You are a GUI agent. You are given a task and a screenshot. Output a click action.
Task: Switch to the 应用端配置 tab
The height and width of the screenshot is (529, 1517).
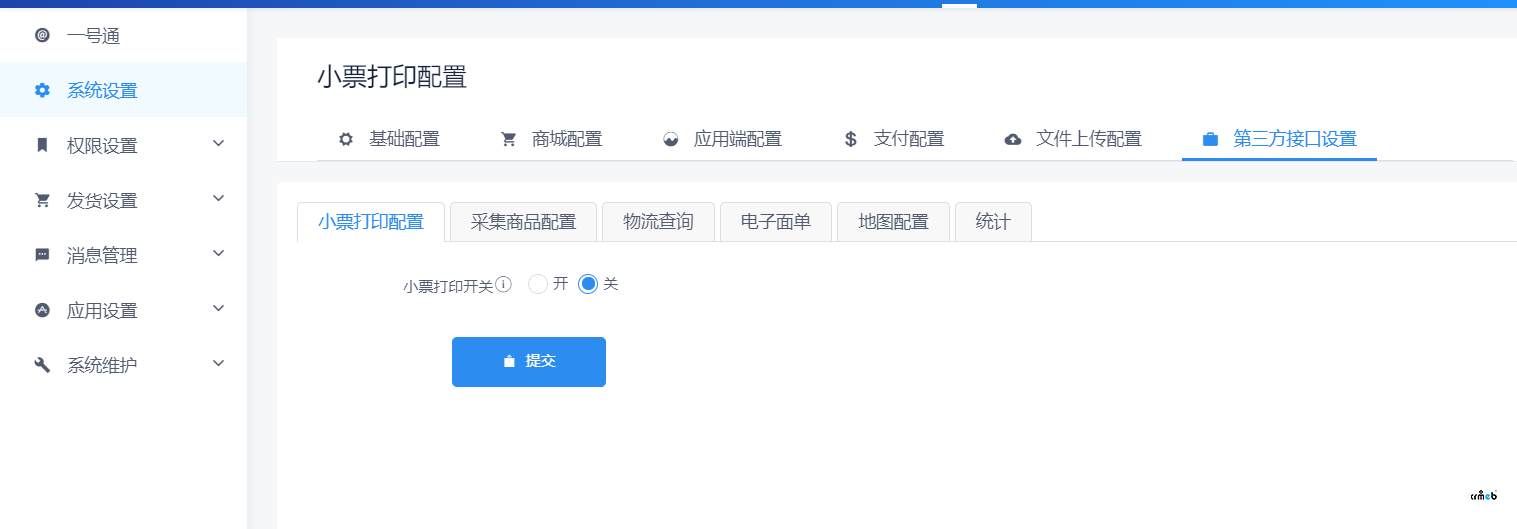[723, 139]
